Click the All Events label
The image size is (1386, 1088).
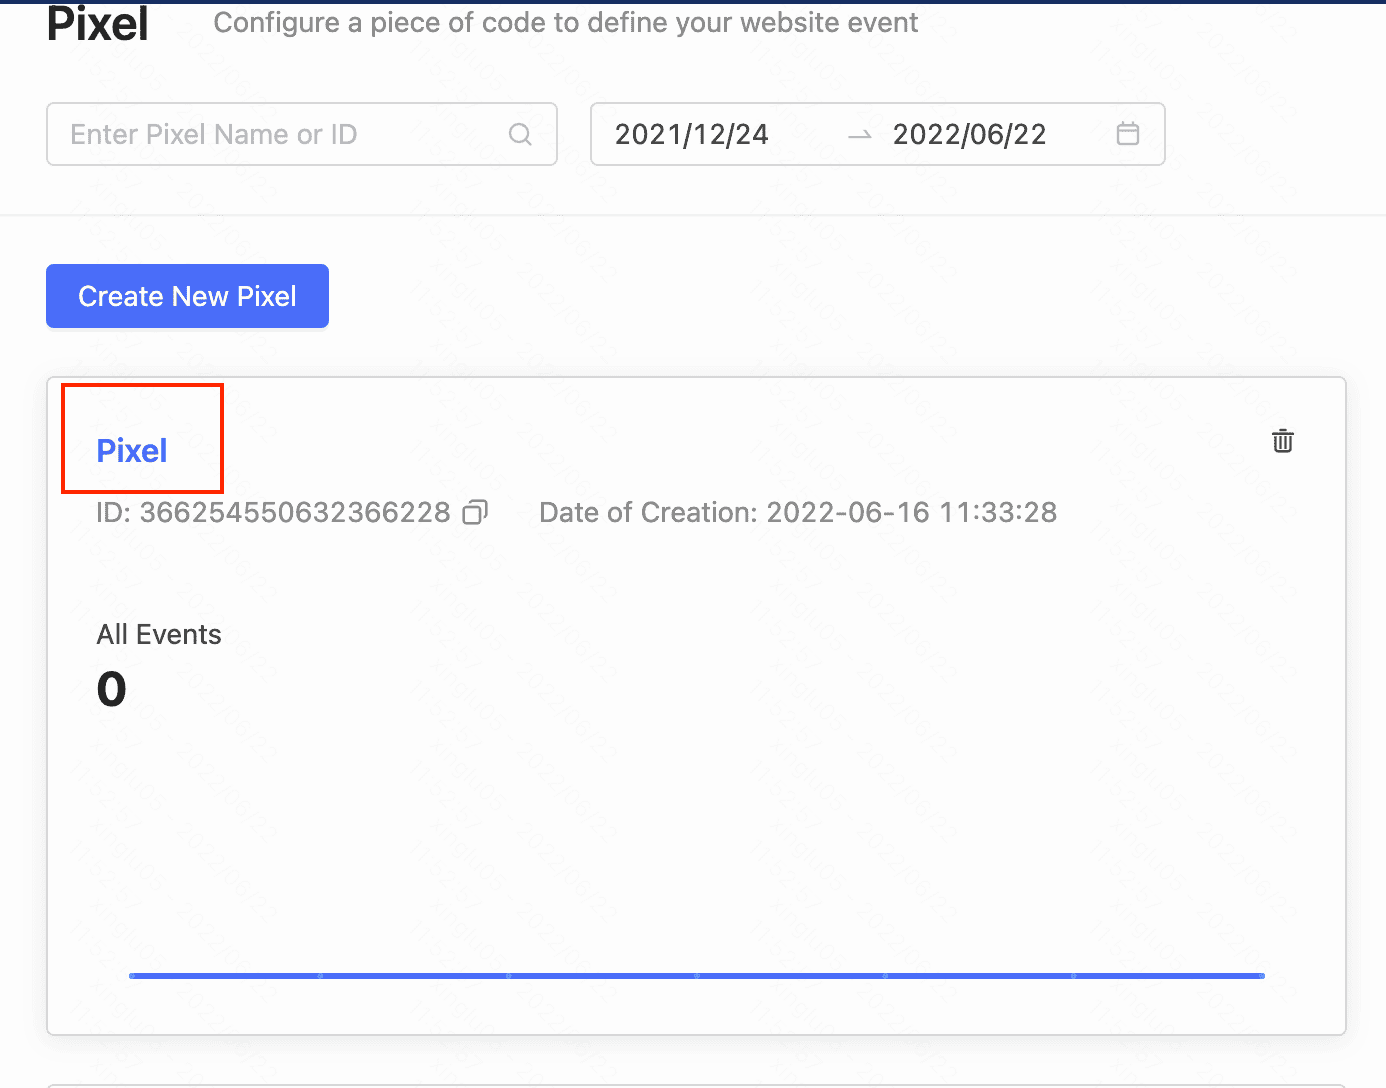click(x=159, y=635)
